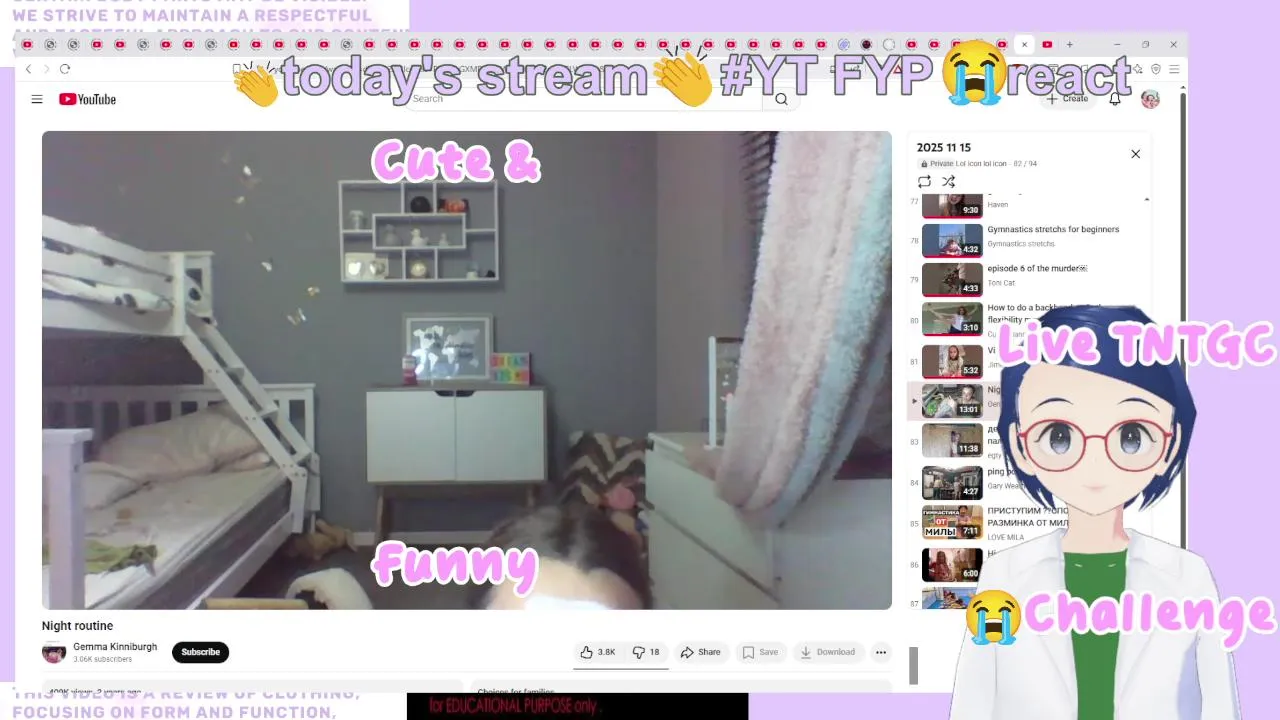Click the Download button

(827, 652)
